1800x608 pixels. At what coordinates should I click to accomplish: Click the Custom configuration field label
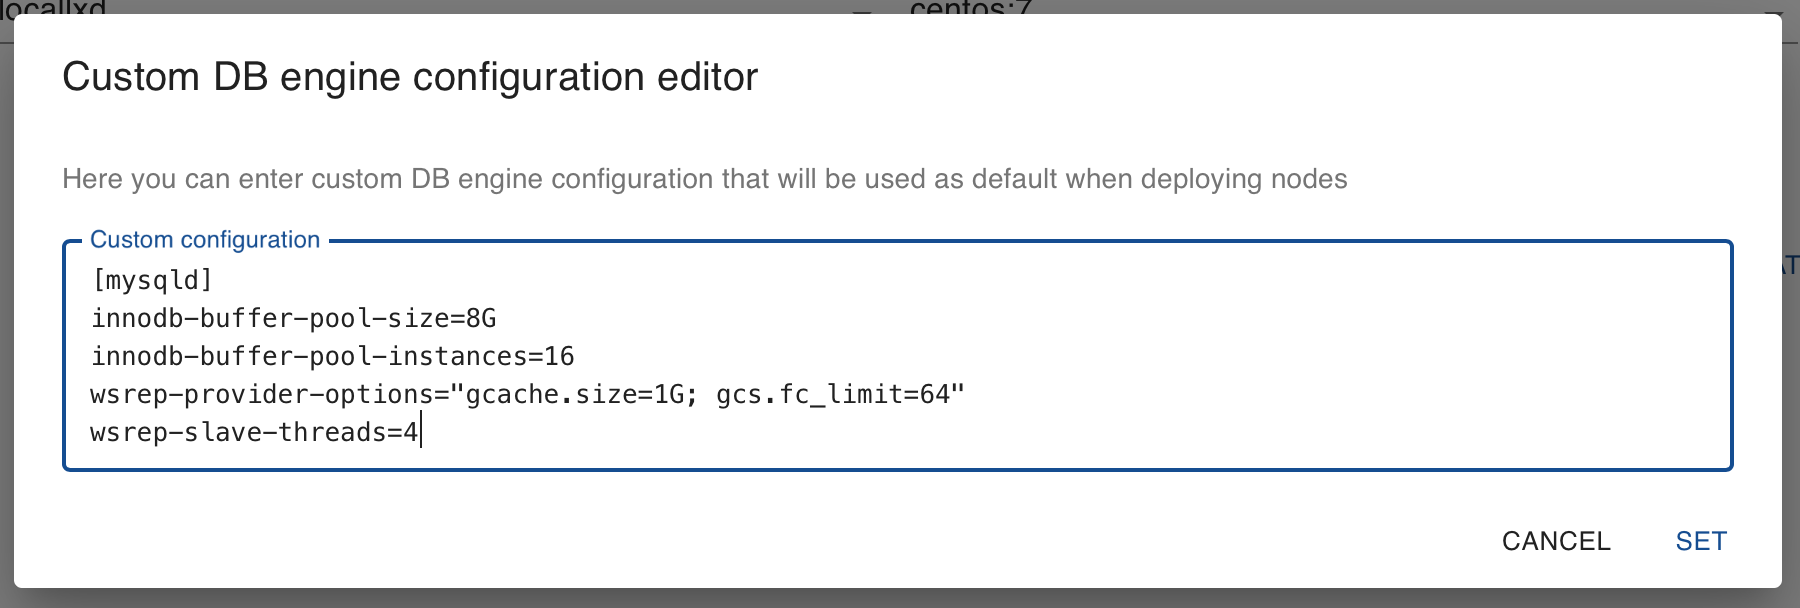pos(205,240)
